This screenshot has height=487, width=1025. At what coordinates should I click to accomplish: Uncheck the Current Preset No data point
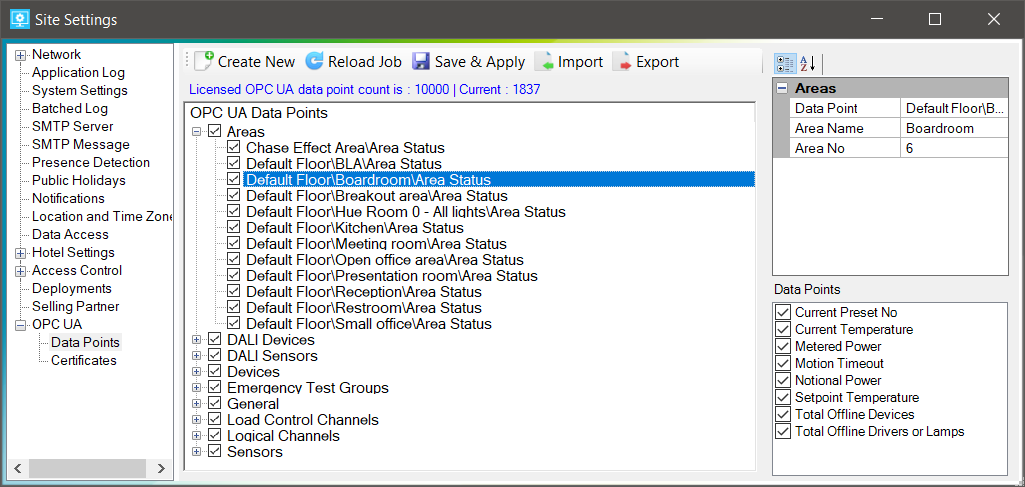pos(782,312)
